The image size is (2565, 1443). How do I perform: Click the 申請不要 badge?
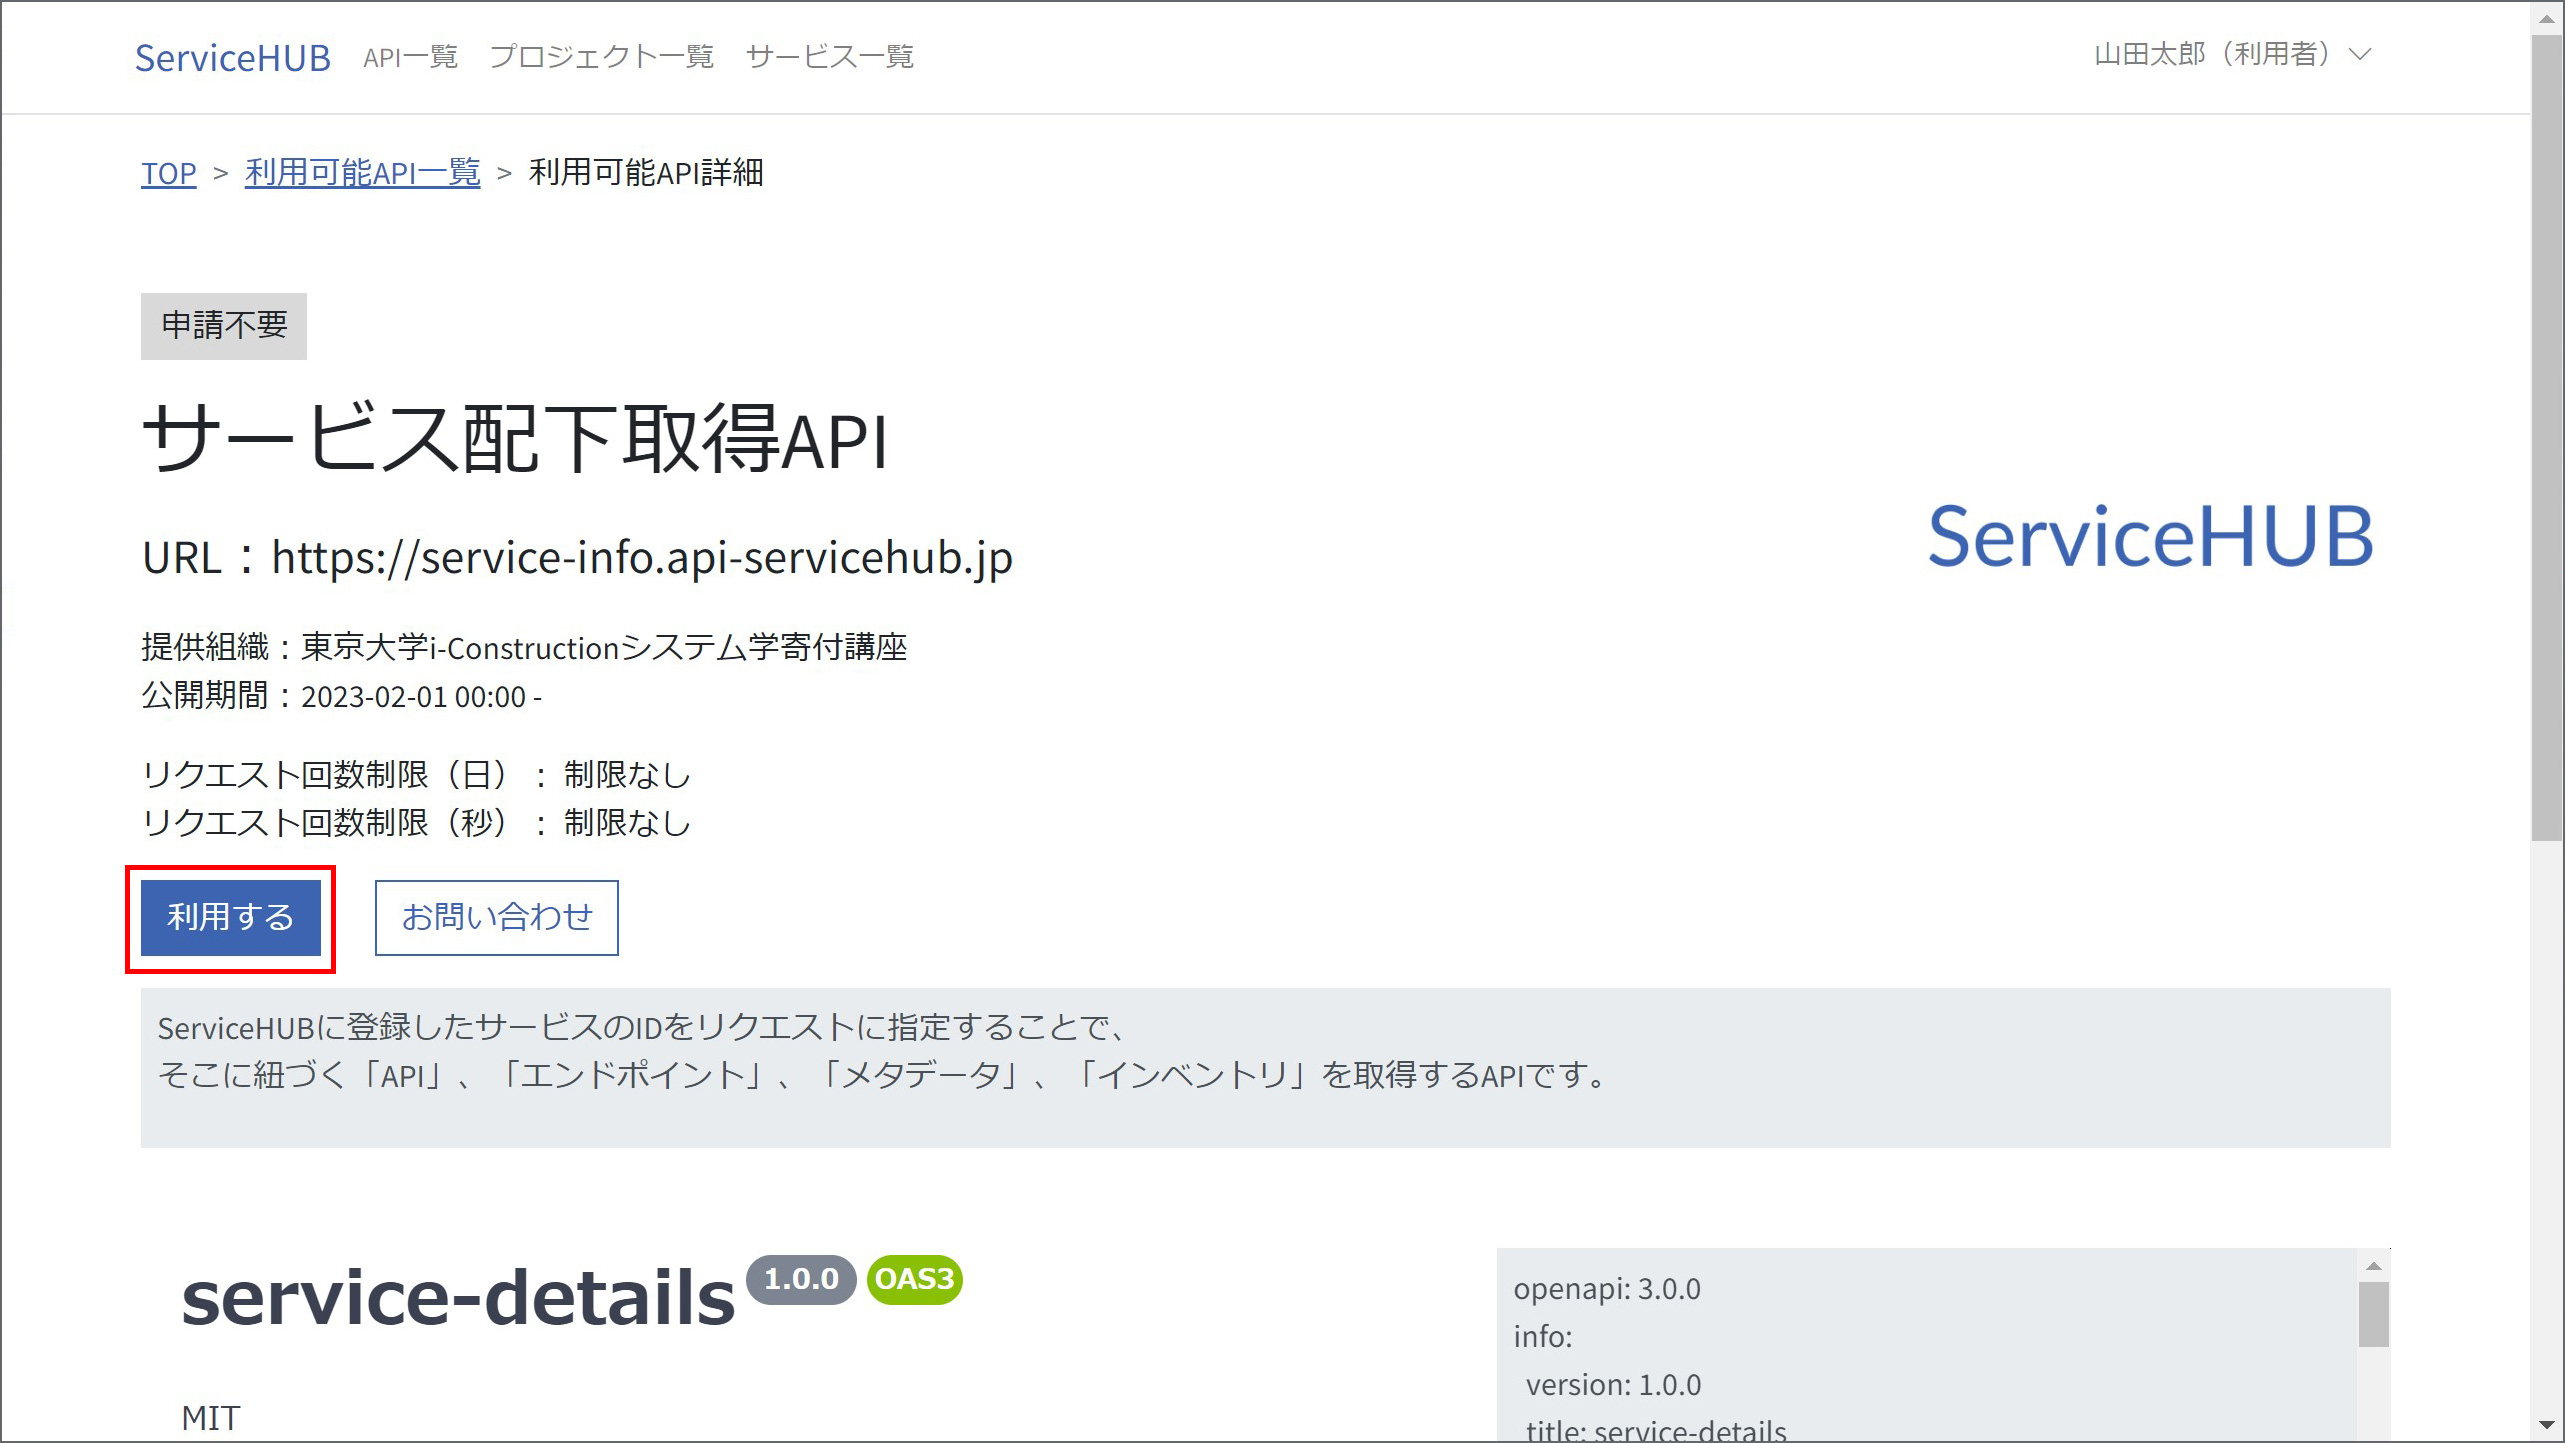point(224,325)
